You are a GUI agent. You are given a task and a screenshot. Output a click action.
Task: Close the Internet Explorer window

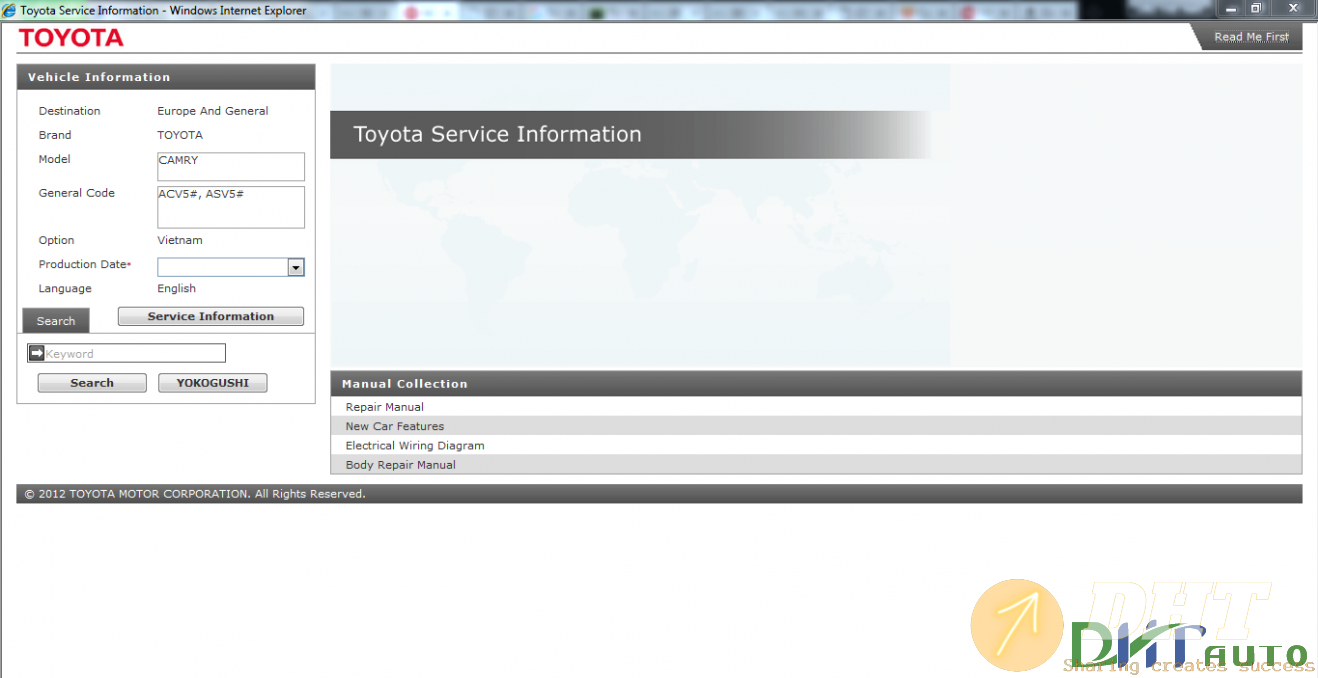coord(1292,8)
